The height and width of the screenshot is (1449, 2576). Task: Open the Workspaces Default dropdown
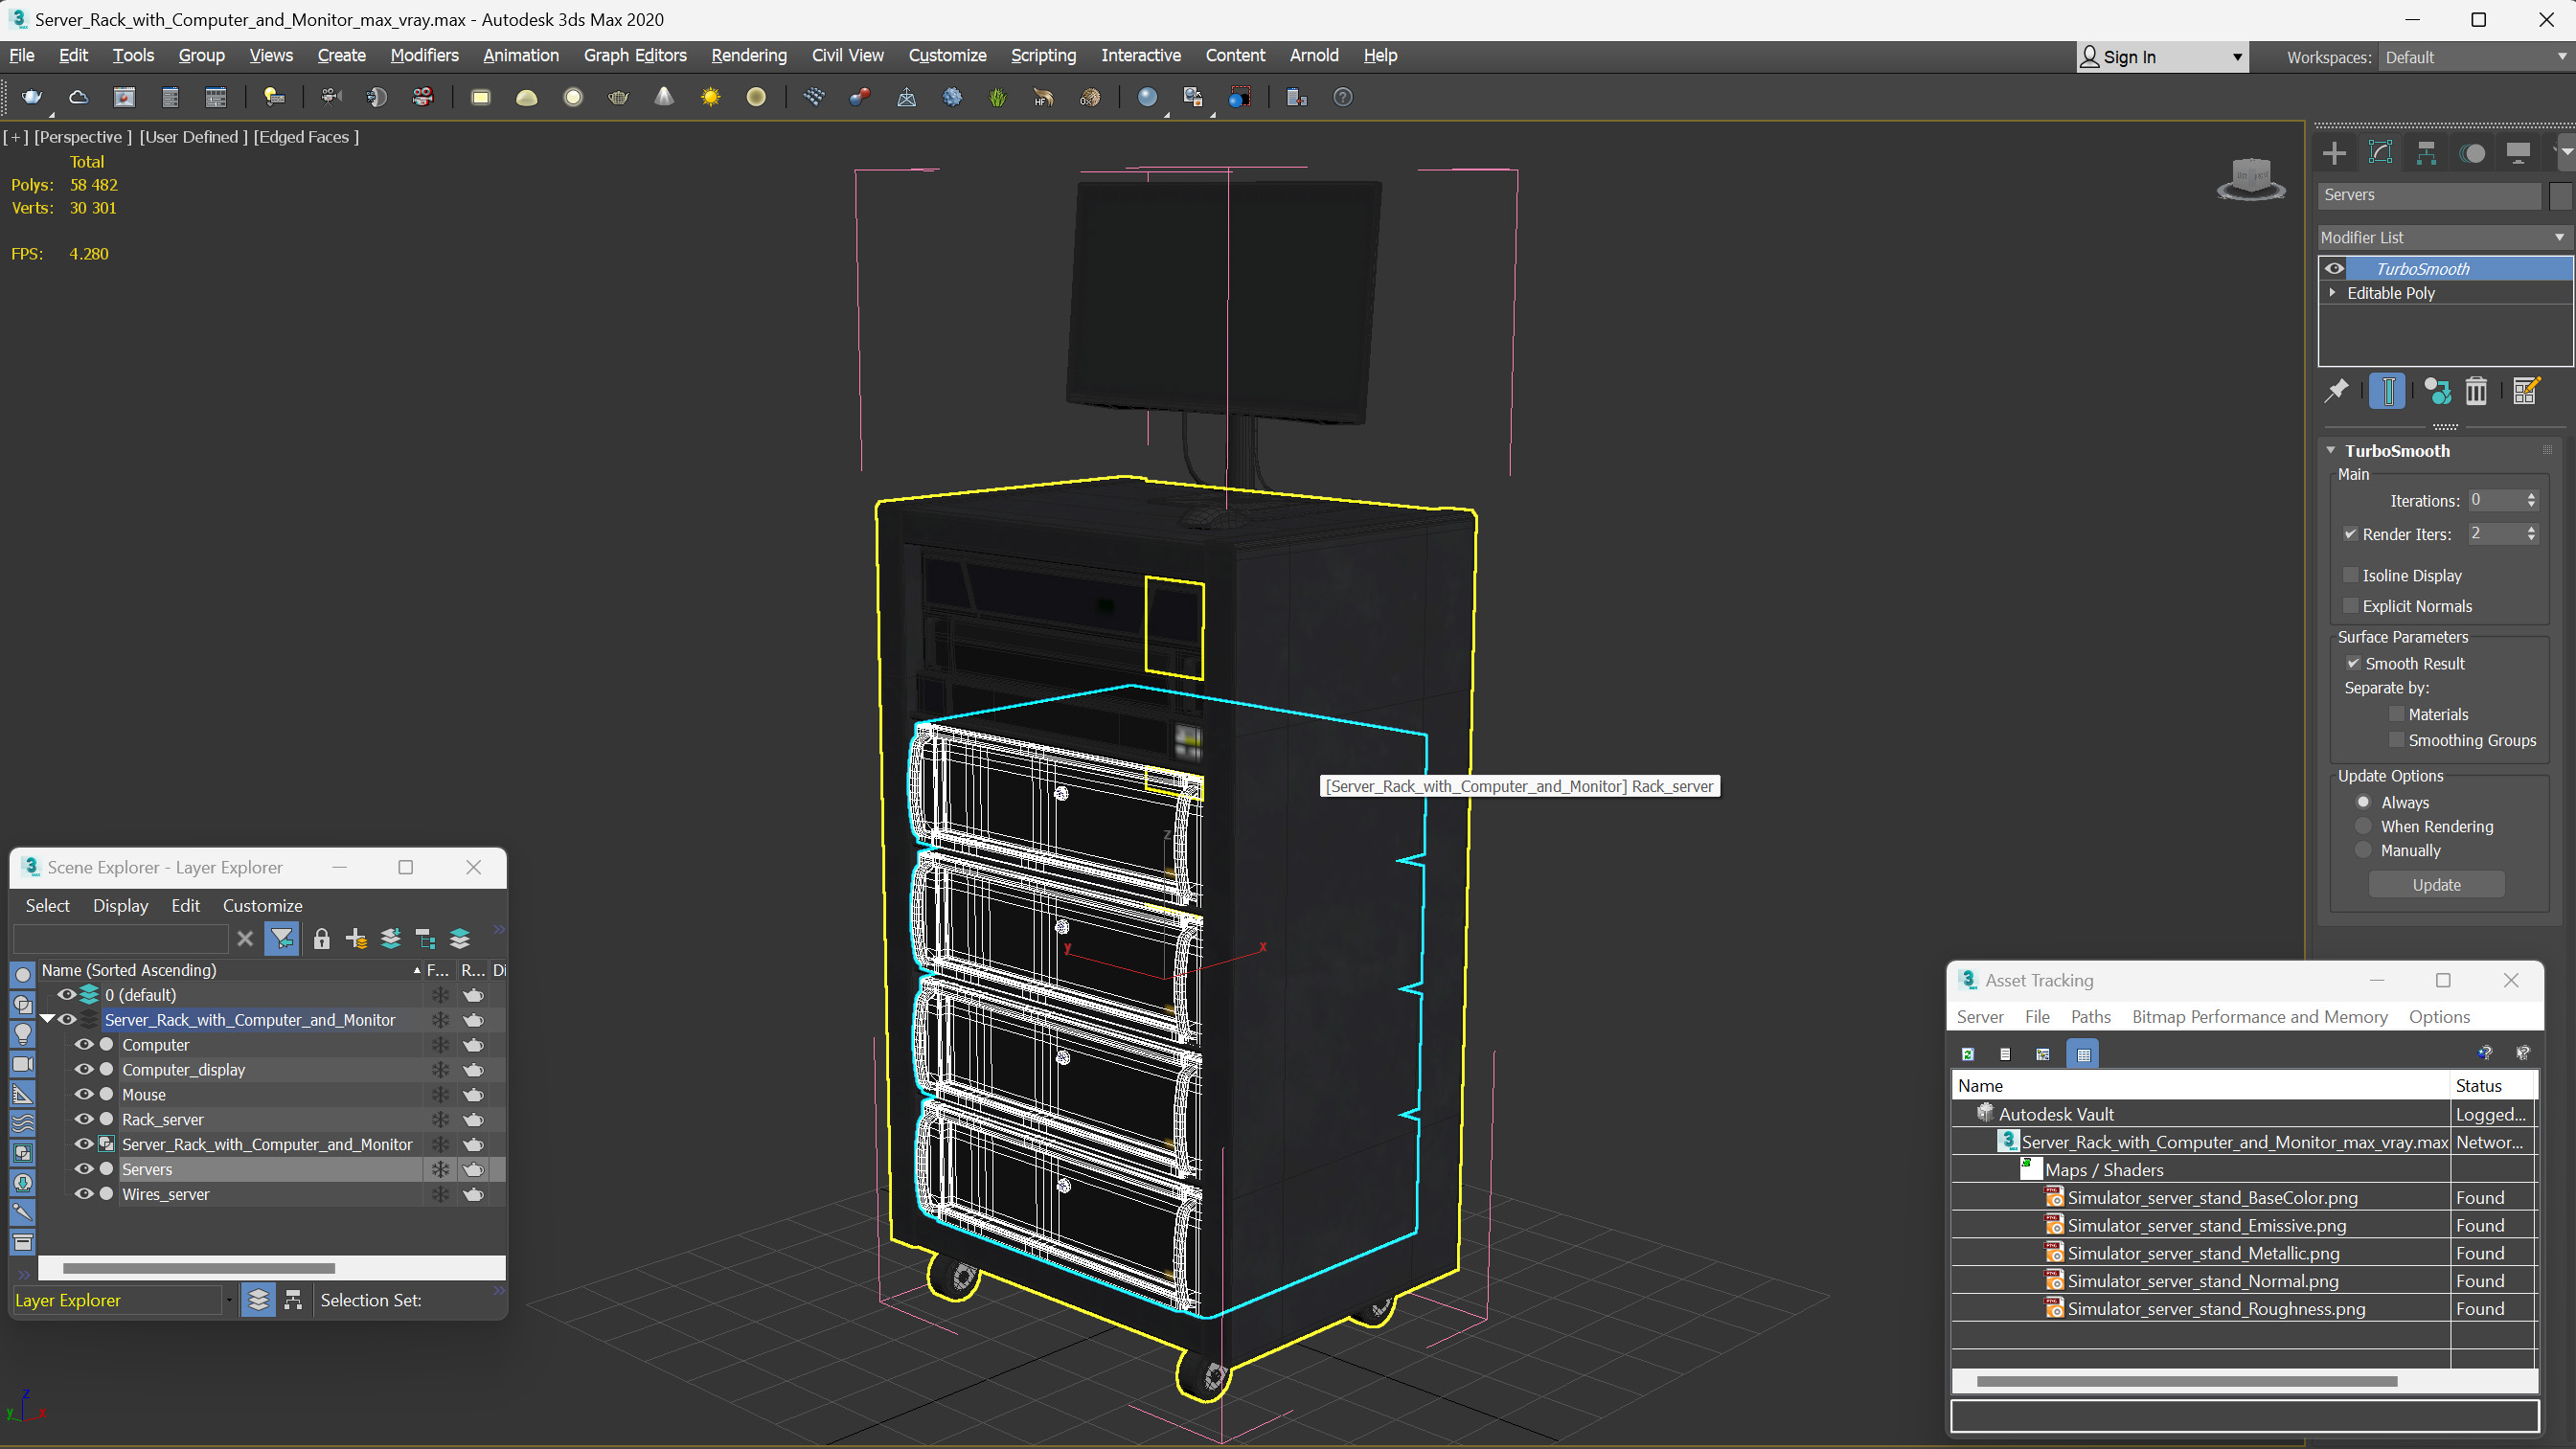coord(2474,57)
